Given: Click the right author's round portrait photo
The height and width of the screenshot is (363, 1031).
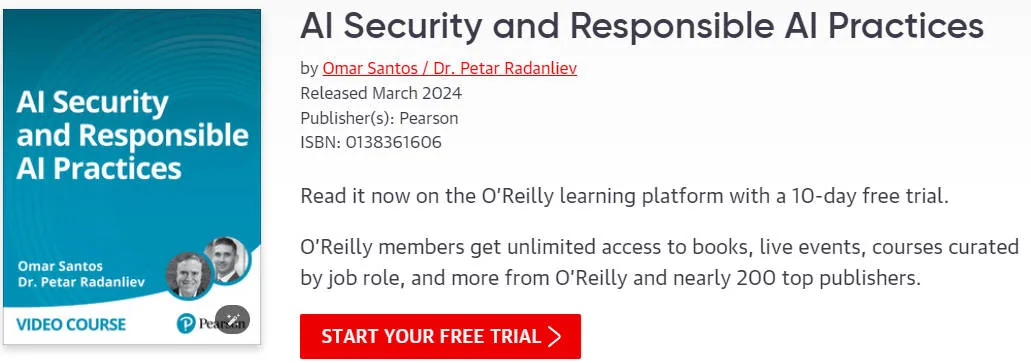Looking at the screenshot, I should (x=227, y=258).
